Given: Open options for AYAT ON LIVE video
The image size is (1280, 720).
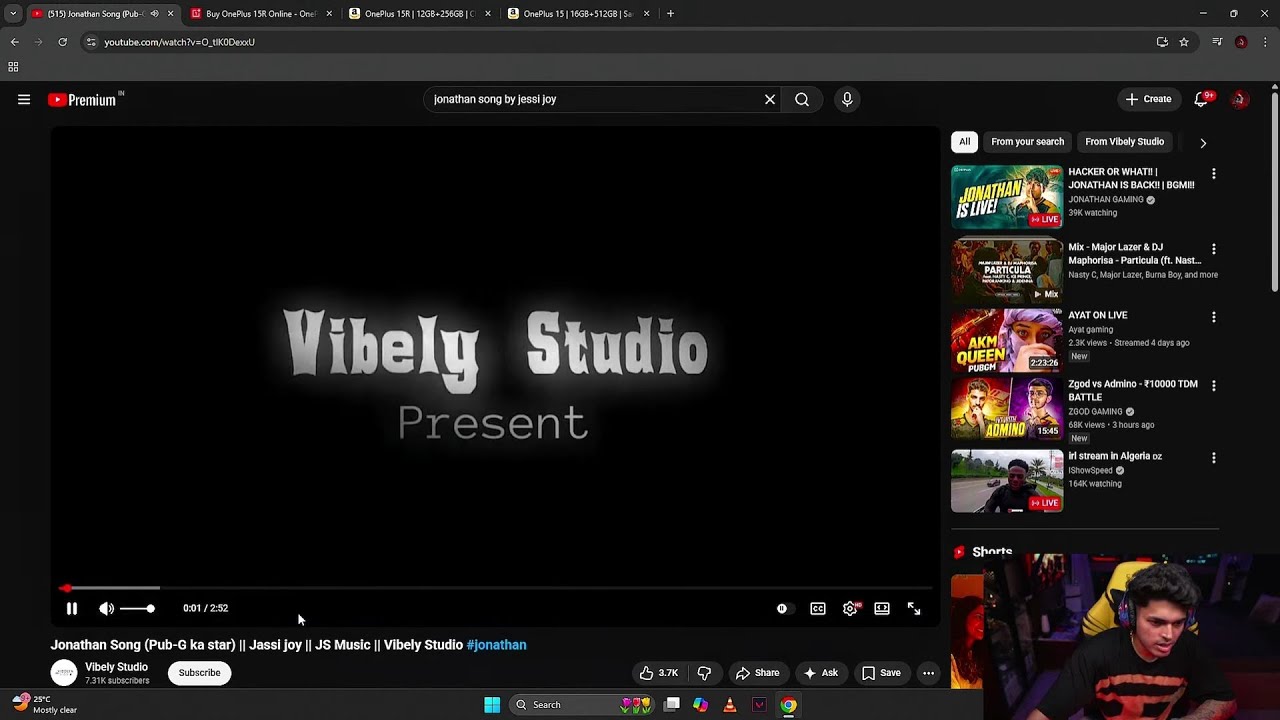Looking at the screenshot, I should click(1214, 317).
